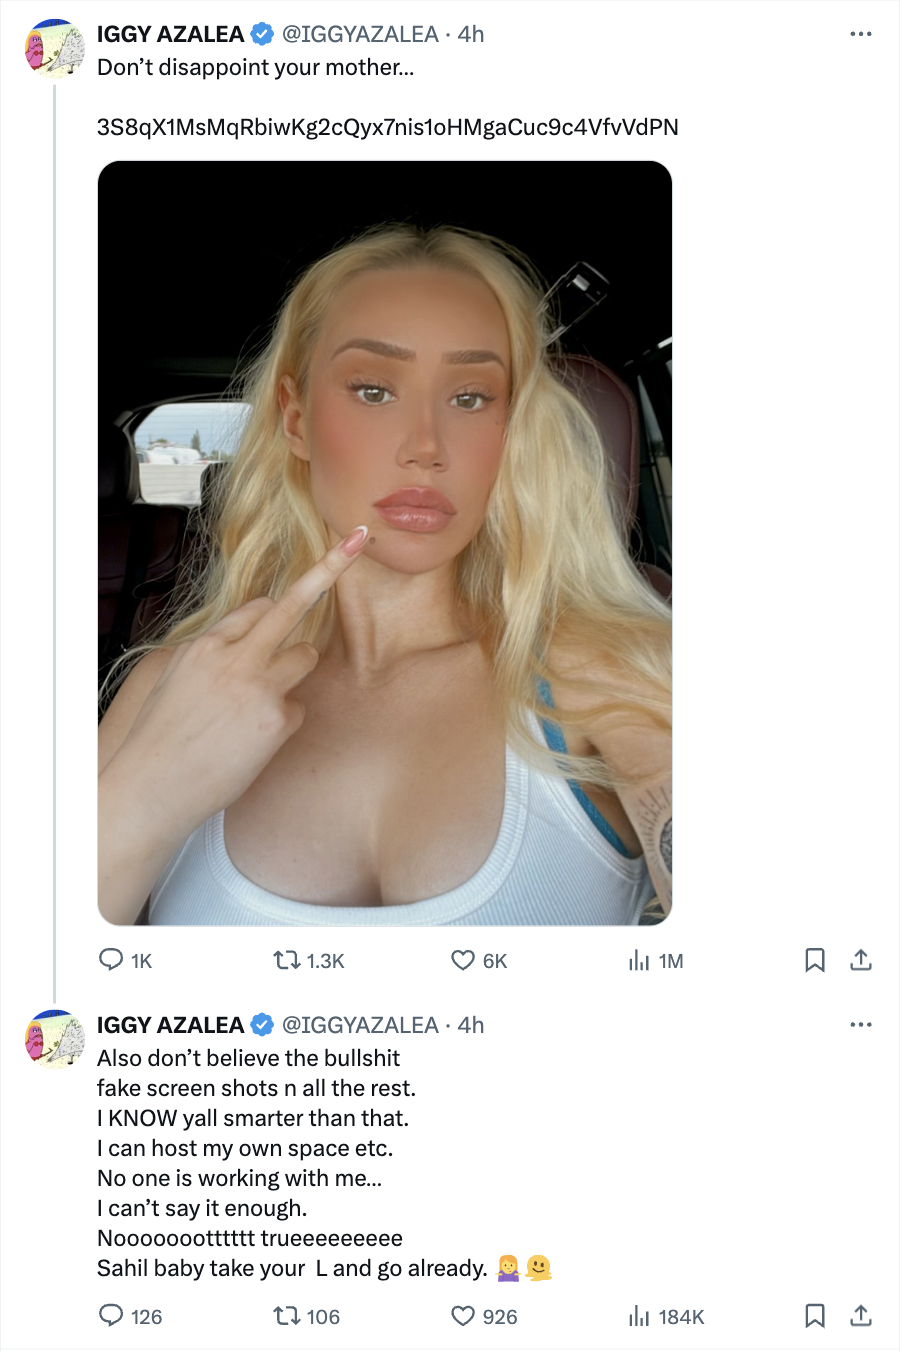This screenshot has height=1352, width=902.
Task: View analytics showing 1M views
Action: tap(639, 961)
